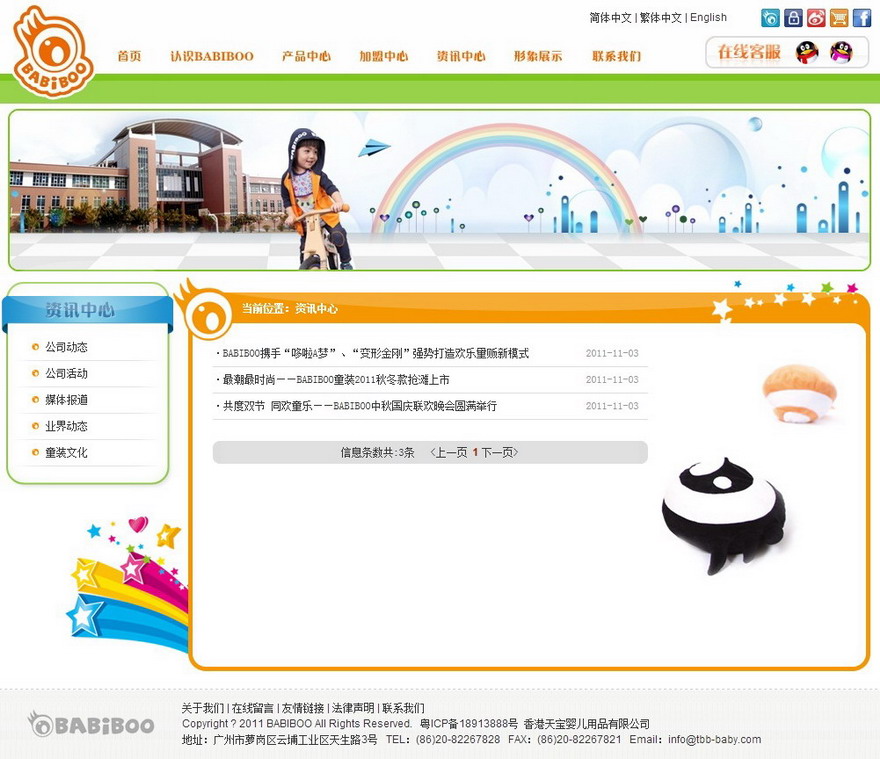Open 联系我们 in the top navigation
The height and width of the screenshot is (759, 880).
pyautogui.click(x=616, y=56)
